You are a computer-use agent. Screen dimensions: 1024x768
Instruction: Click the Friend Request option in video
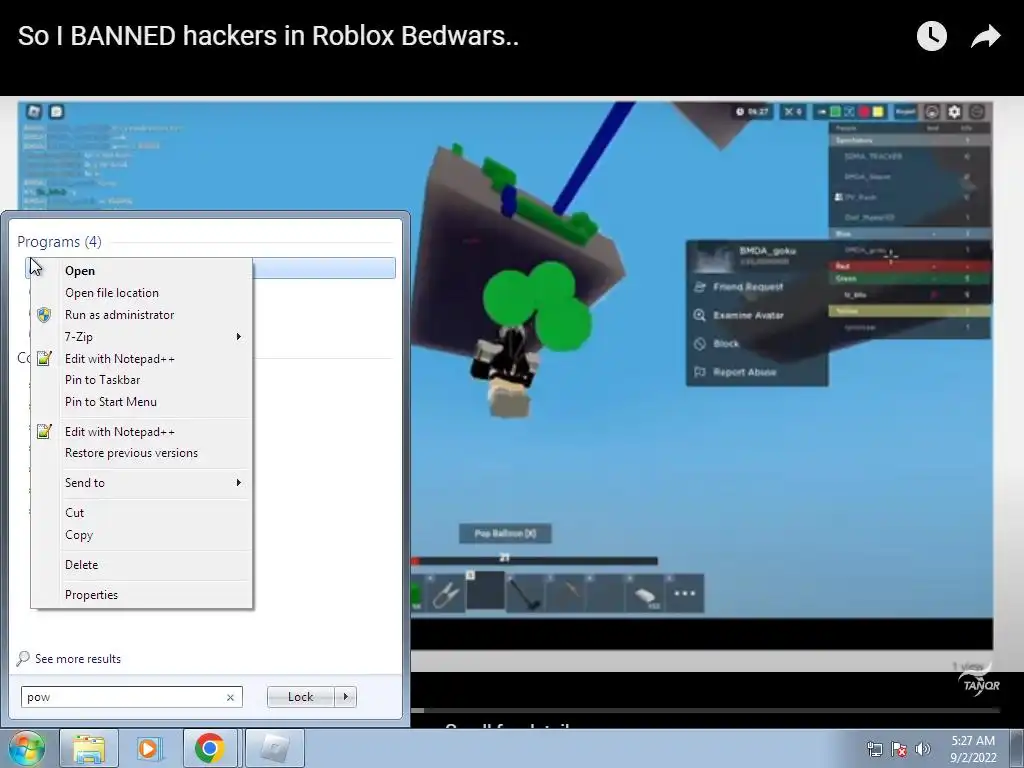click(x=748, y=287)
